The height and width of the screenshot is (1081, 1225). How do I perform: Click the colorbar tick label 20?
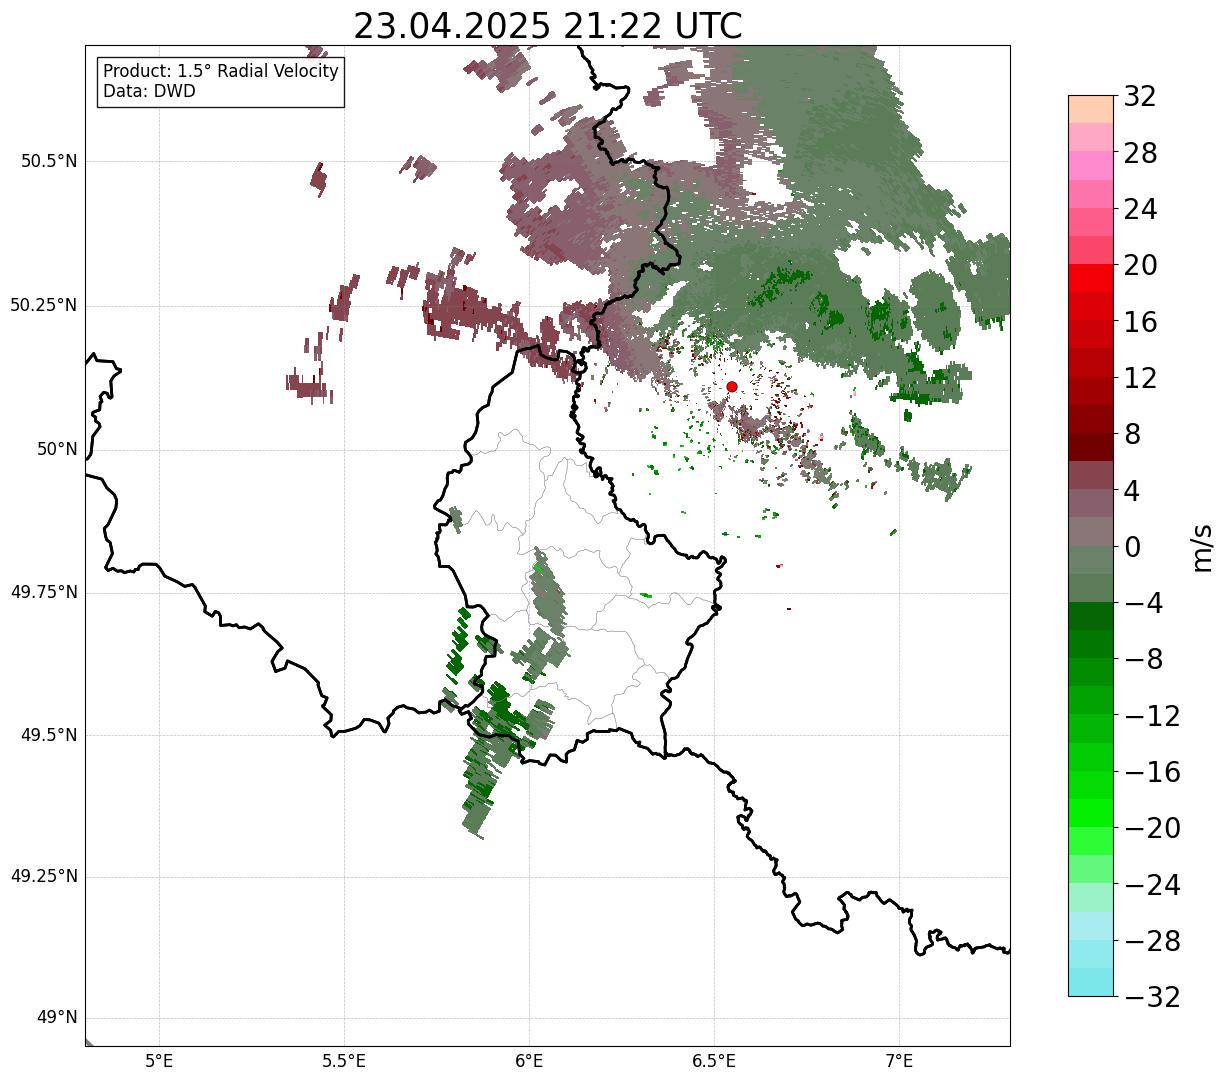click(1140, 266)
